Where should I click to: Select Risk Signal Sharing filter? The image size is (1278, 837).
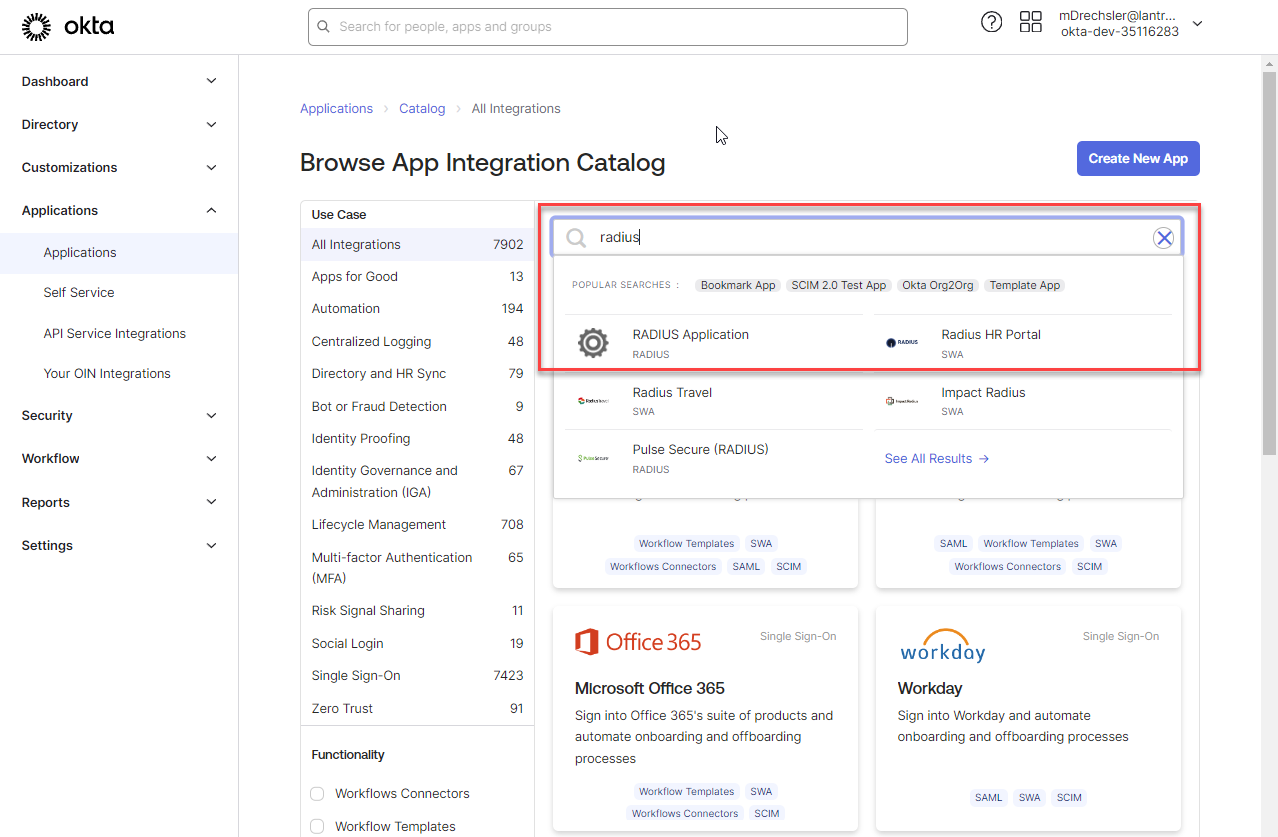coord(417,610)
